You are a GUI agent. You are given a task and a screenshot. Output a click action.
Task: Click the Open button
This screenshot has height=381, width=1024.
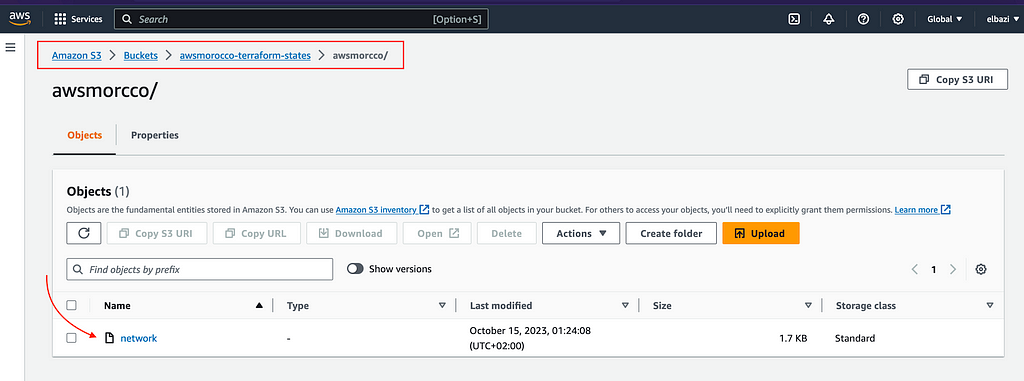437,233
